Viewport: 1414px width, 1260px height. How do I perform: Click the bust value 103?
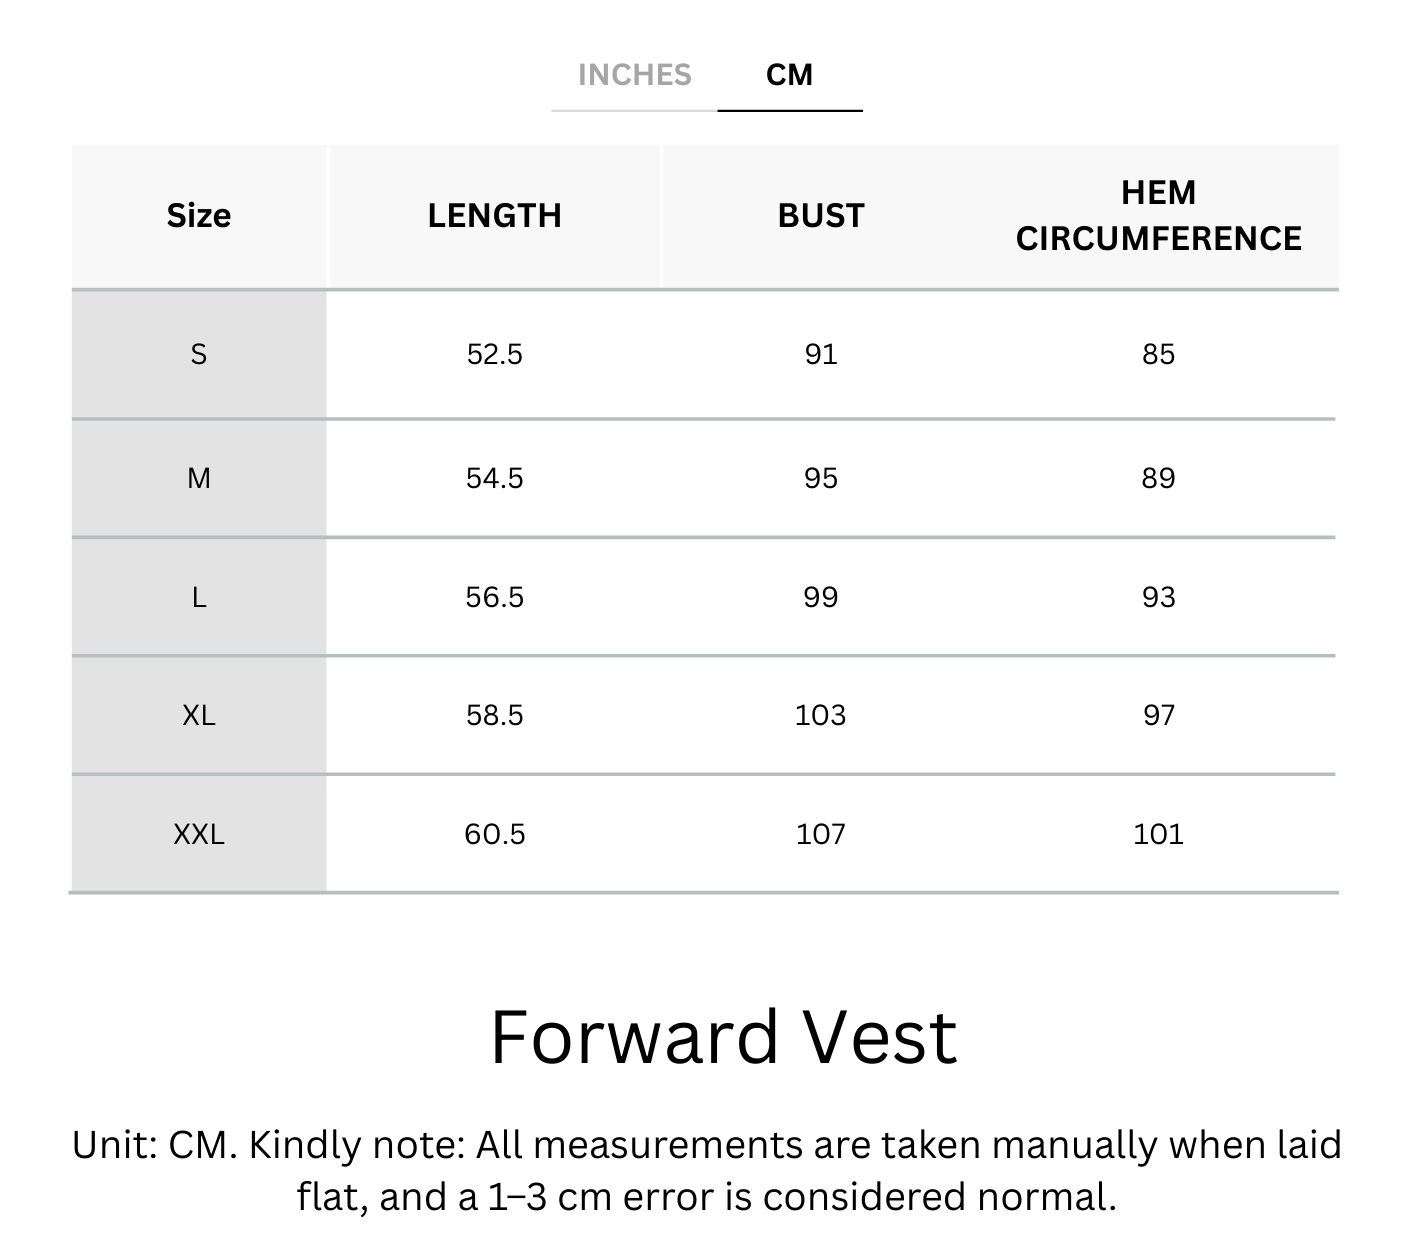[820, 715]
